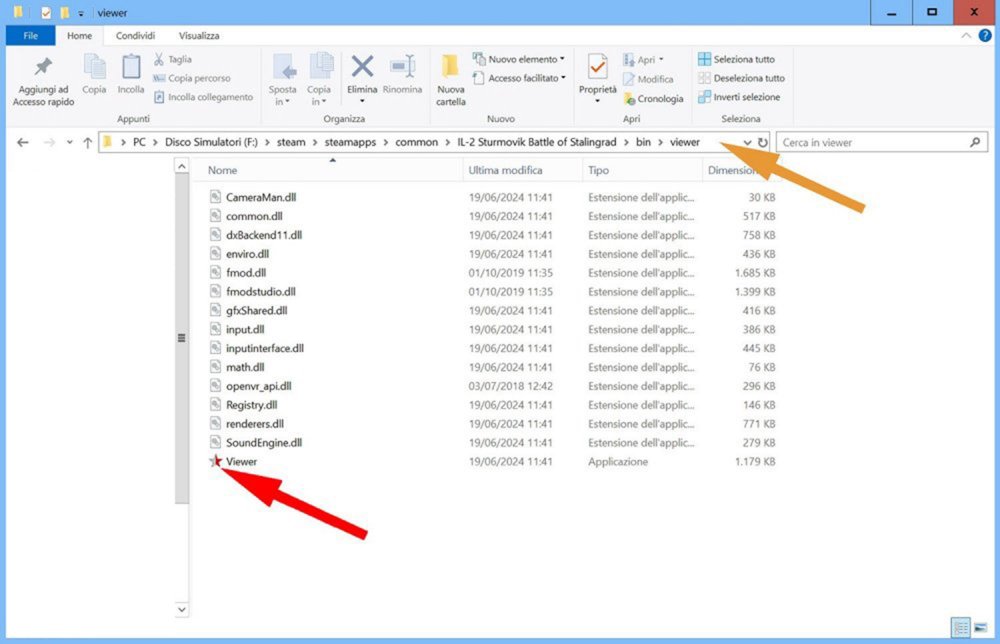Open the File menu
This screenshot has width=1000, height=644.
click(31, 36)
